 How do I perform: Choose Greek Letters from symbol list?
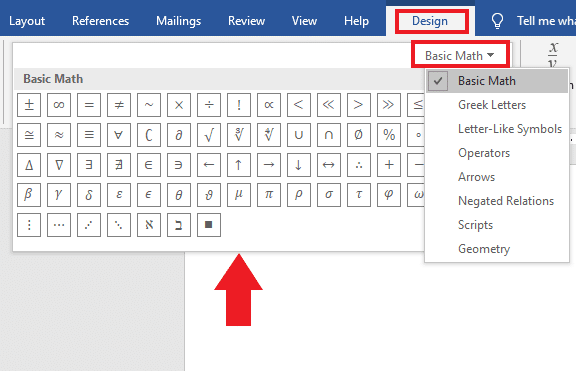[497, 105]
